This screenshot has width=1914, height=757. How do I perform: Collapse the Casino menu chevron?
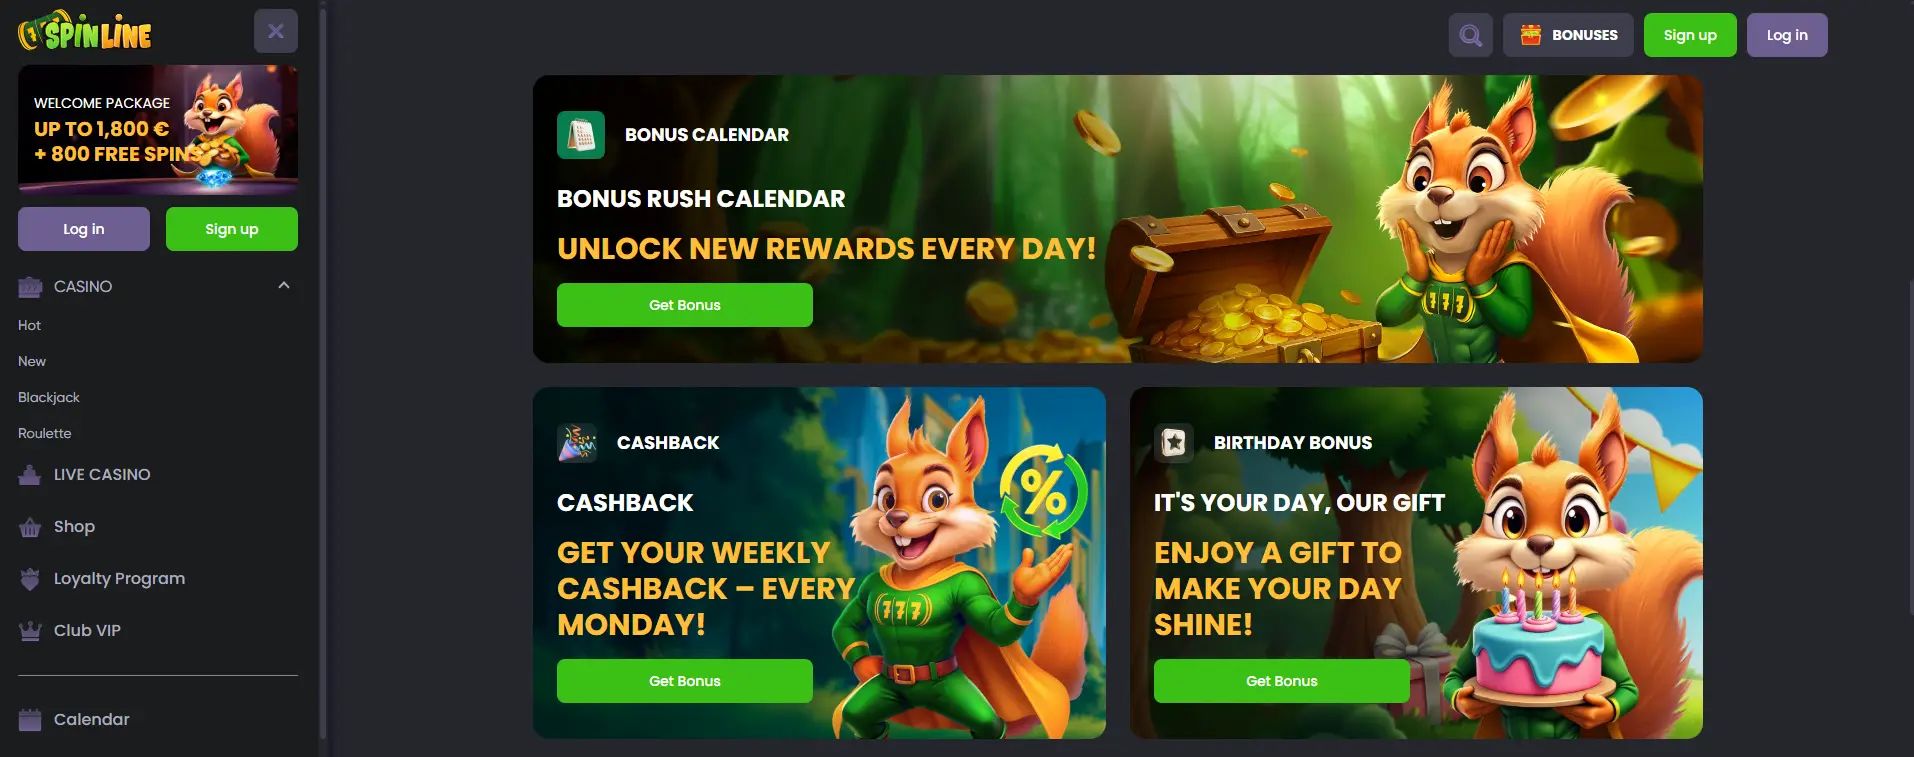[x=284, y=286]
